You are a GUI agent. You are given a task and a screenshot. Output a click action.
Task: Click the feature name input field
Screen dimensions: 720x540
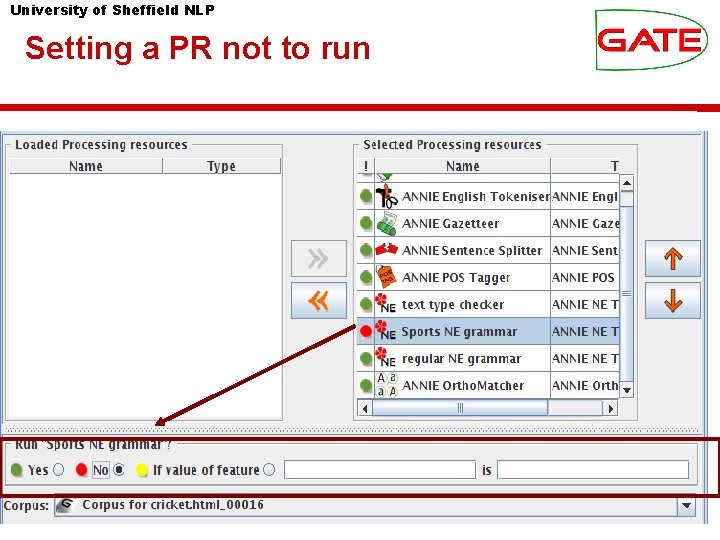pyautogui.click(x=380, y=470)
